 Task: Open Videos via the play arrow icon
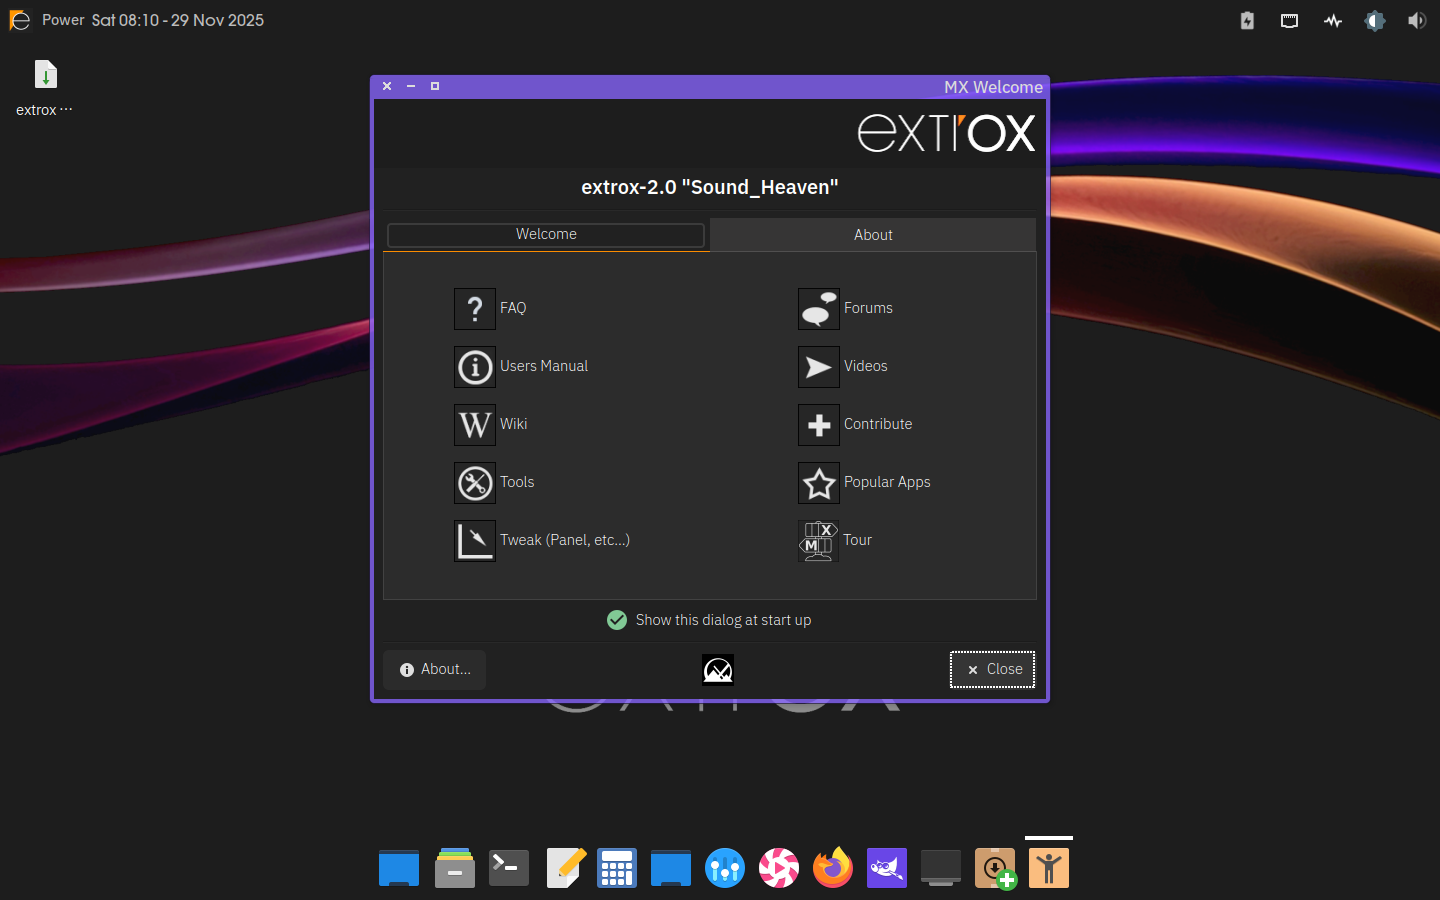(x=819, y=367)
